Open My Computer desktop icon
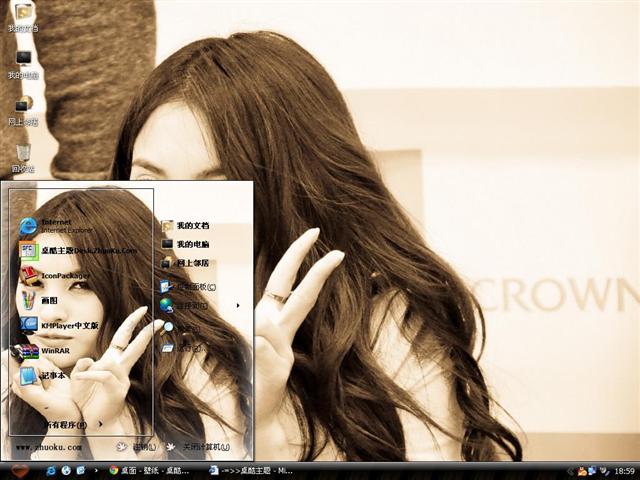 [23, 65]
